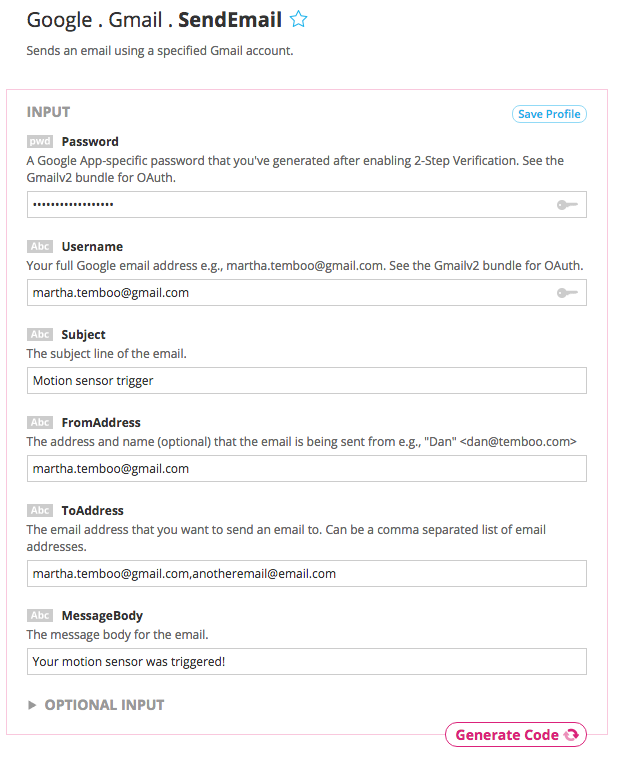Click the MessageBody input field
This screenshot has height=758, width=632.
click(x=306, y=662)
